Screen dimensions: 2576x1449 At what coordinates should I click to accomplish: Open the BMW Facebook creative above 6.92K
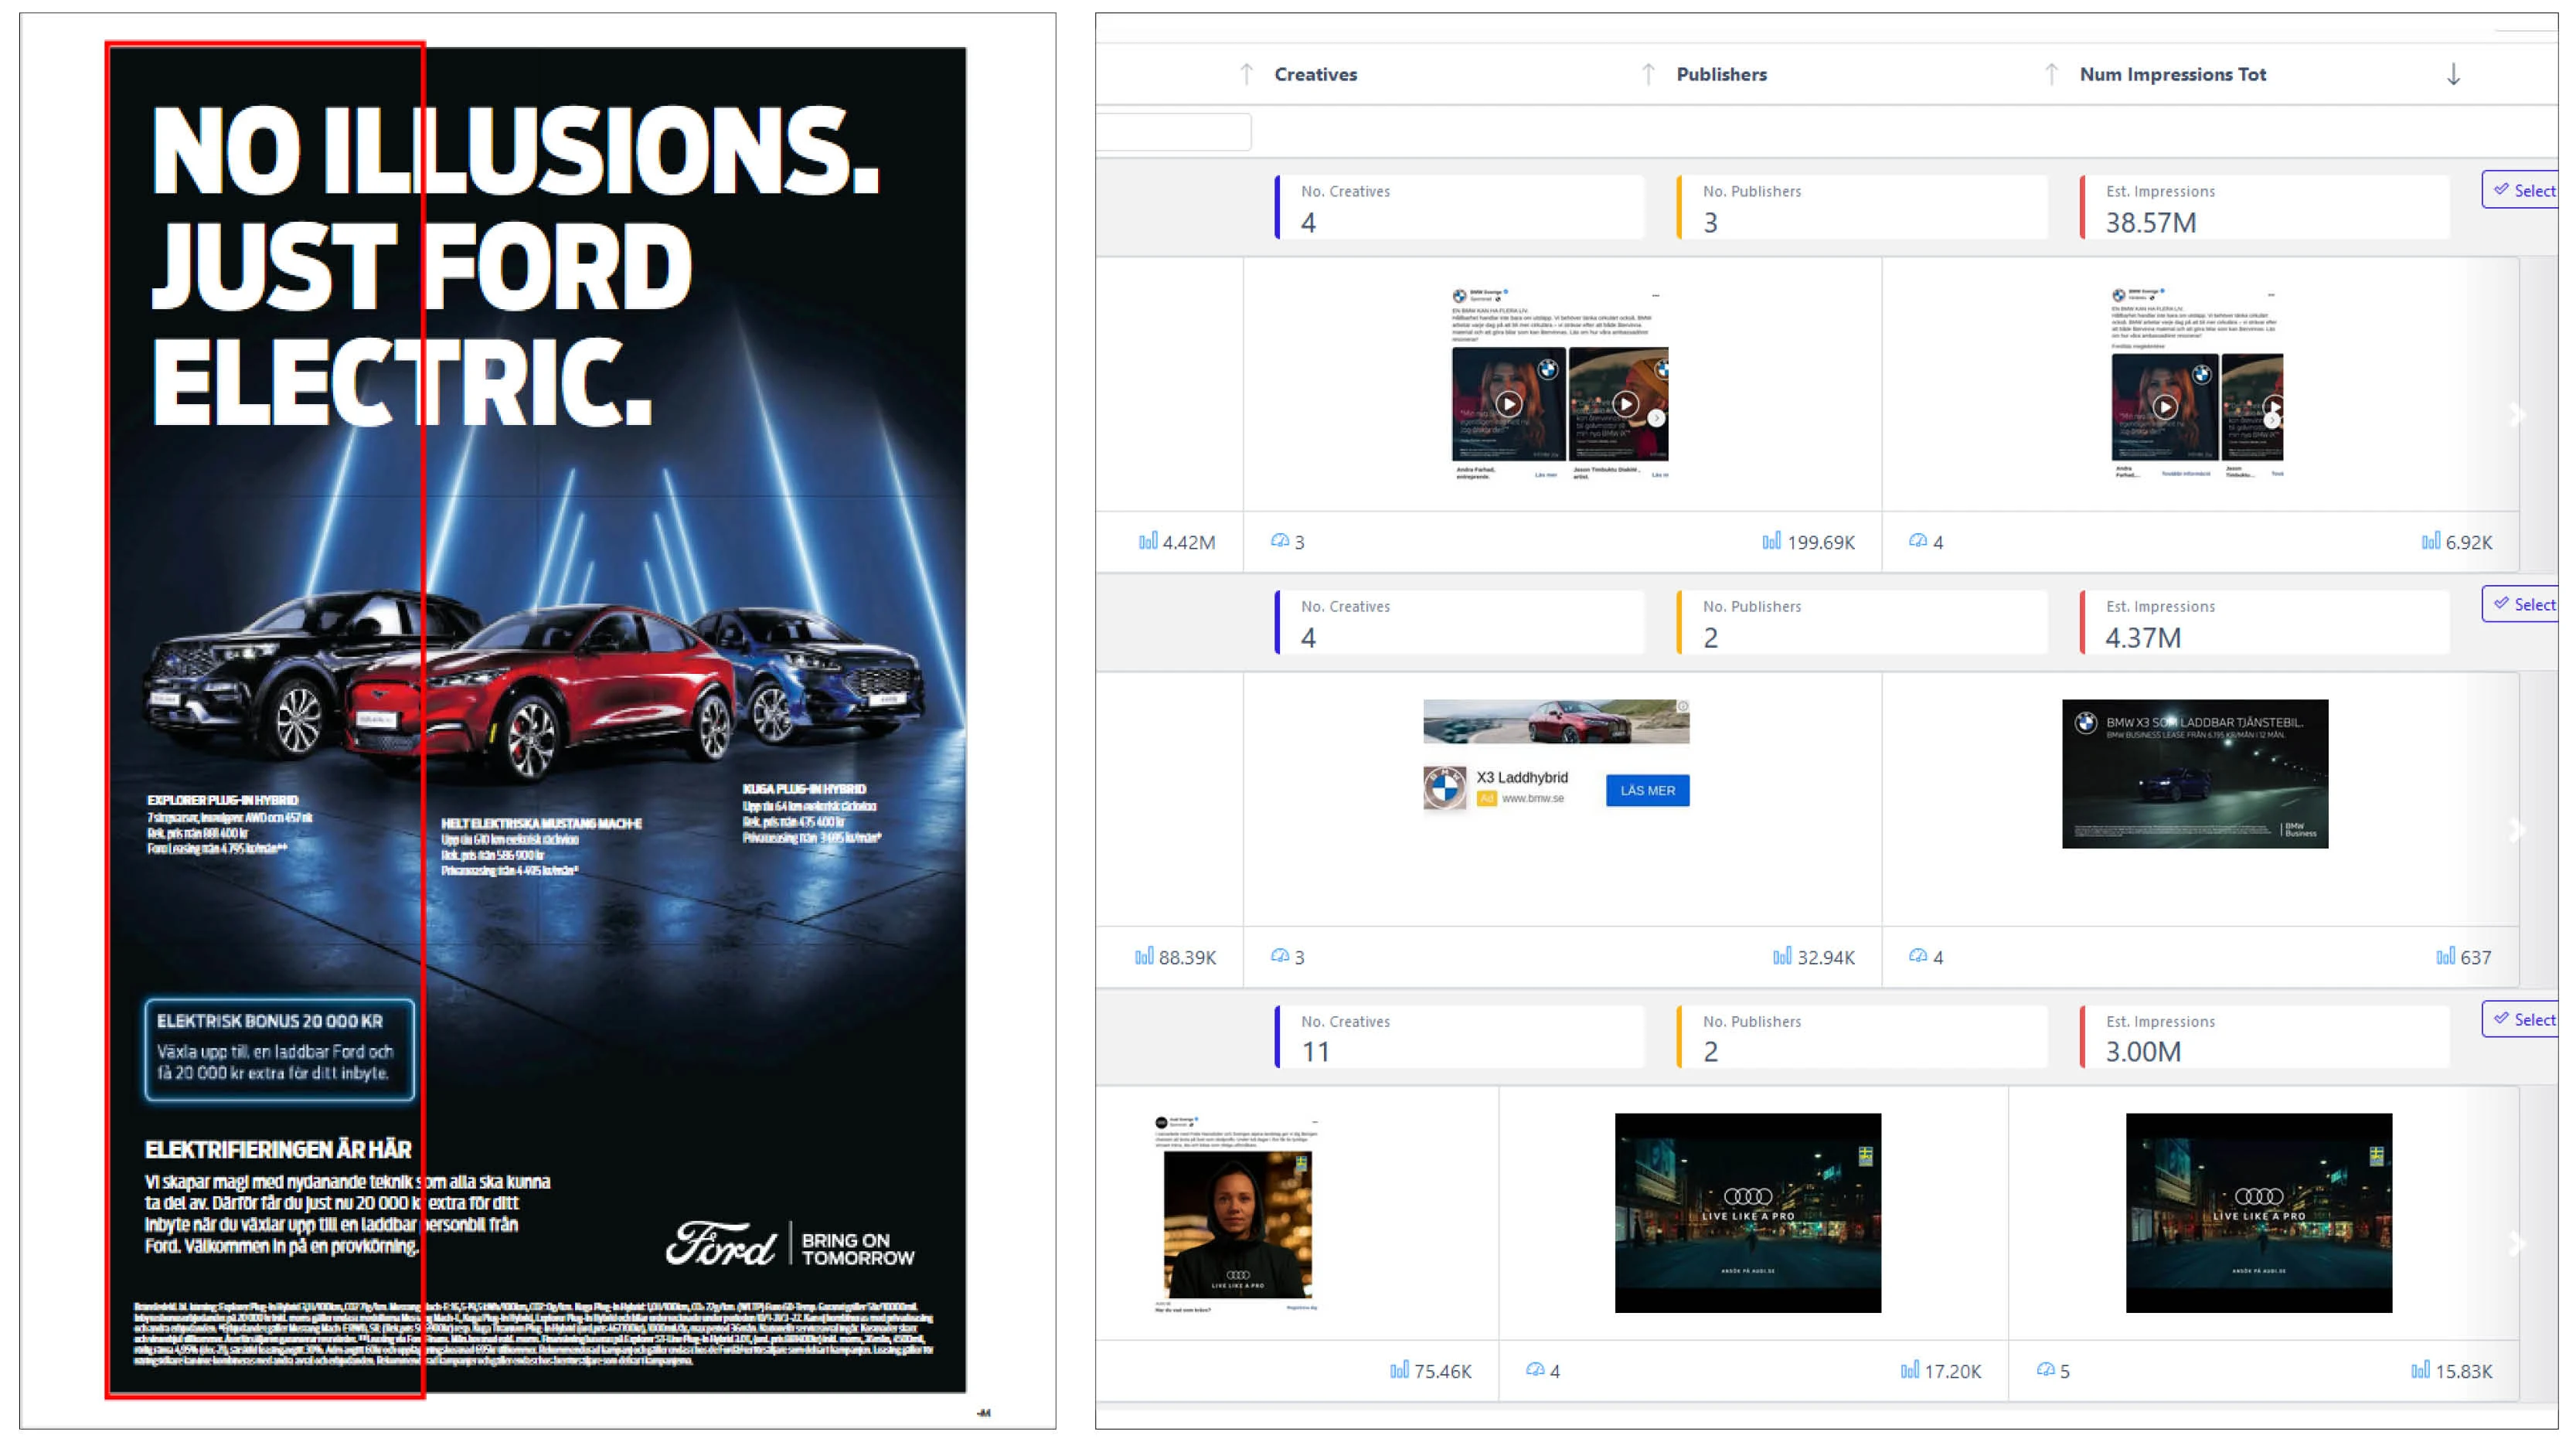point(2197,384)
